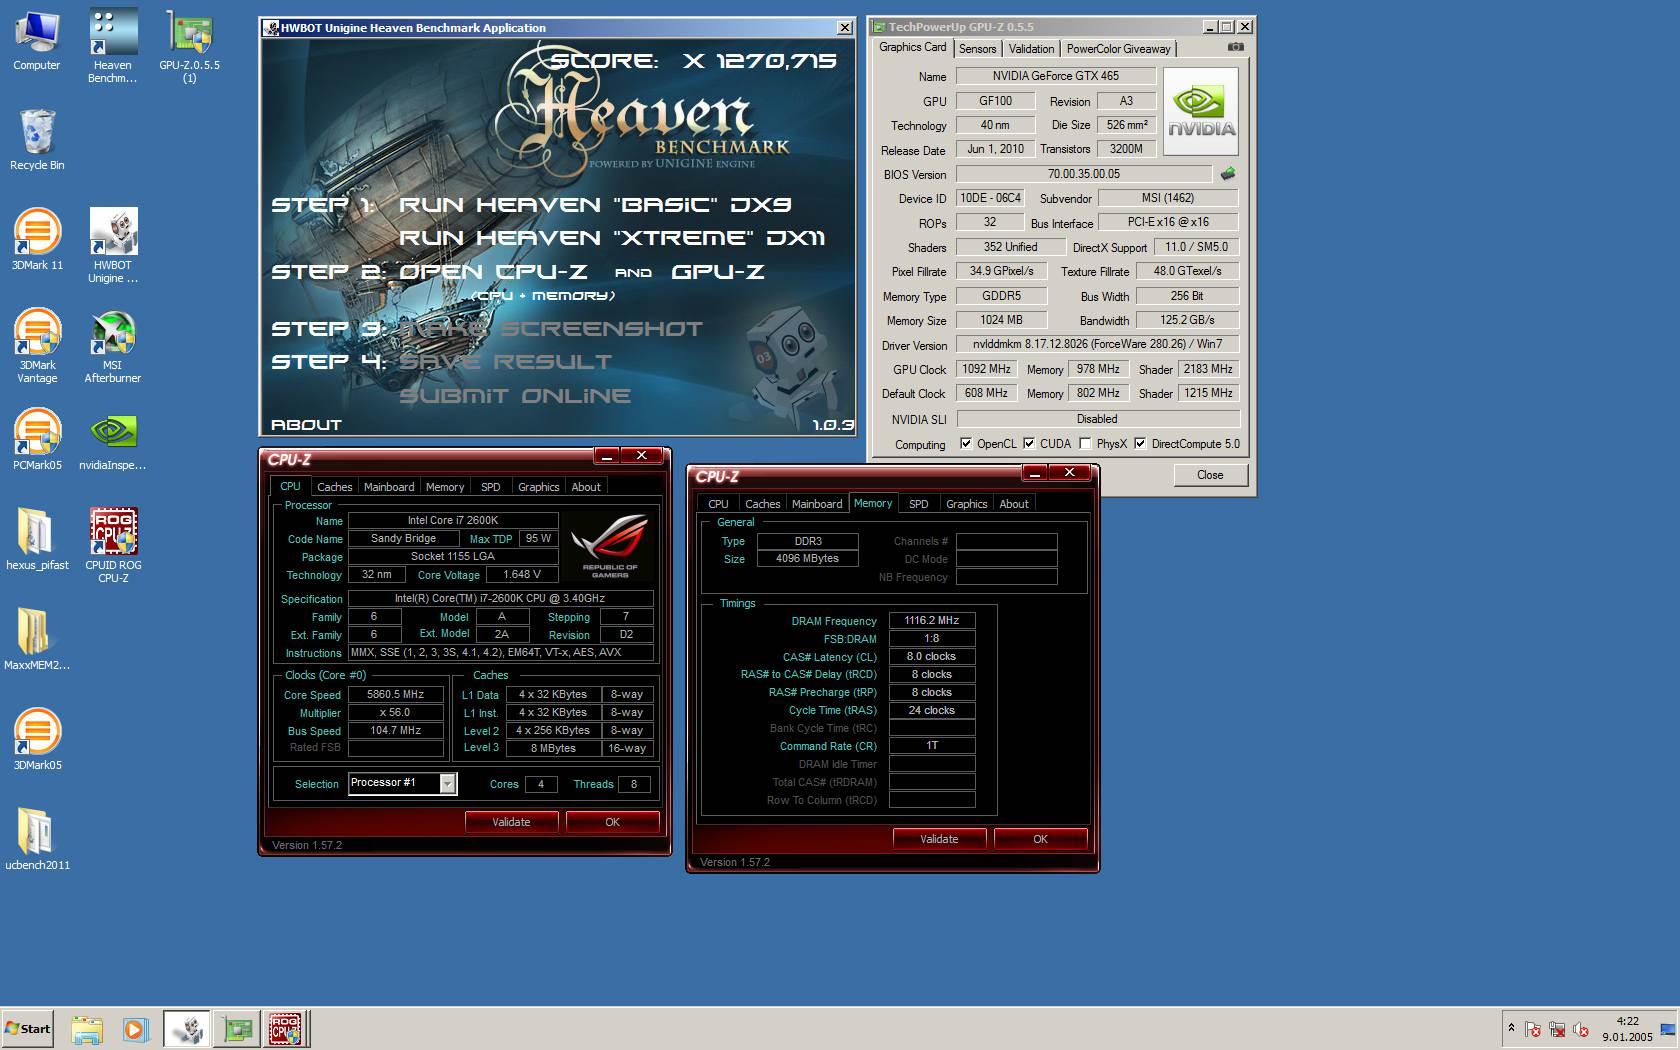Screen dimensions: 1680x1050
Task: Toggle PhysX checkbox in GPU-Z
Action: click(x=1085, y=444)
